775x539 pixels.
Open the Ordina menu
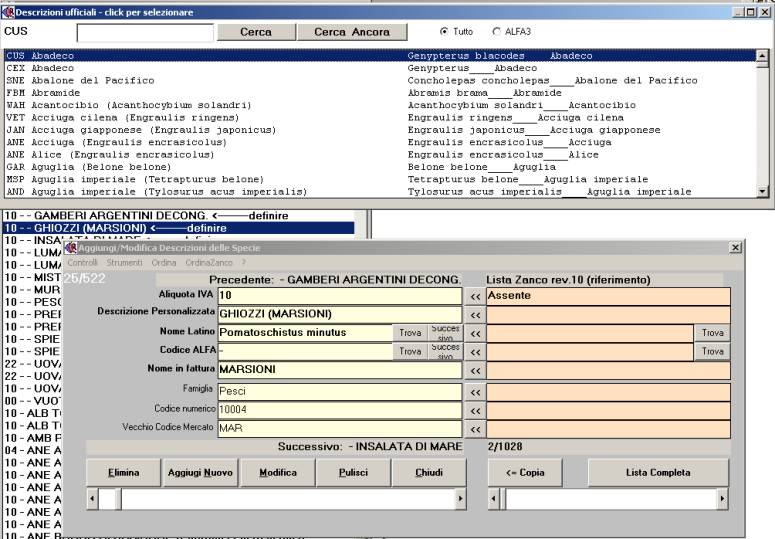164,262
